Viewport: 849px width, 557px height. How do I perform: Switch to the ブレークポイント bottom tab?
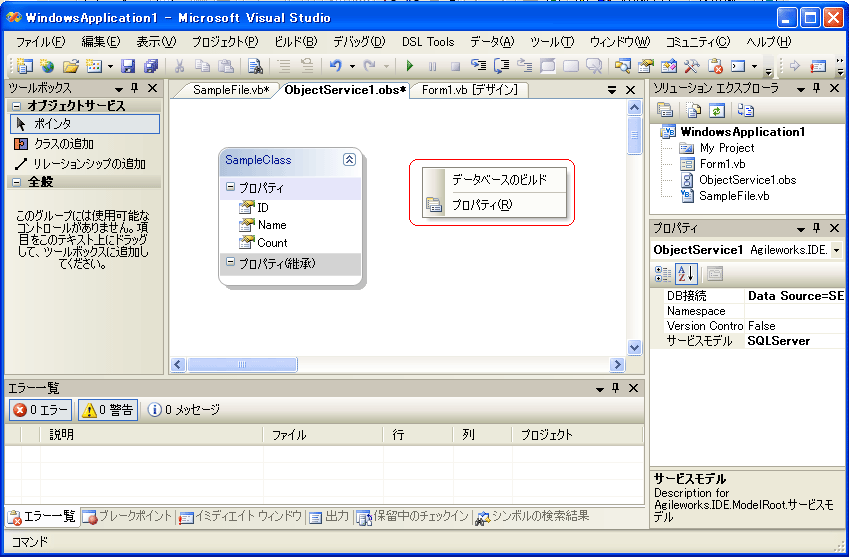[x=127, y=517]
